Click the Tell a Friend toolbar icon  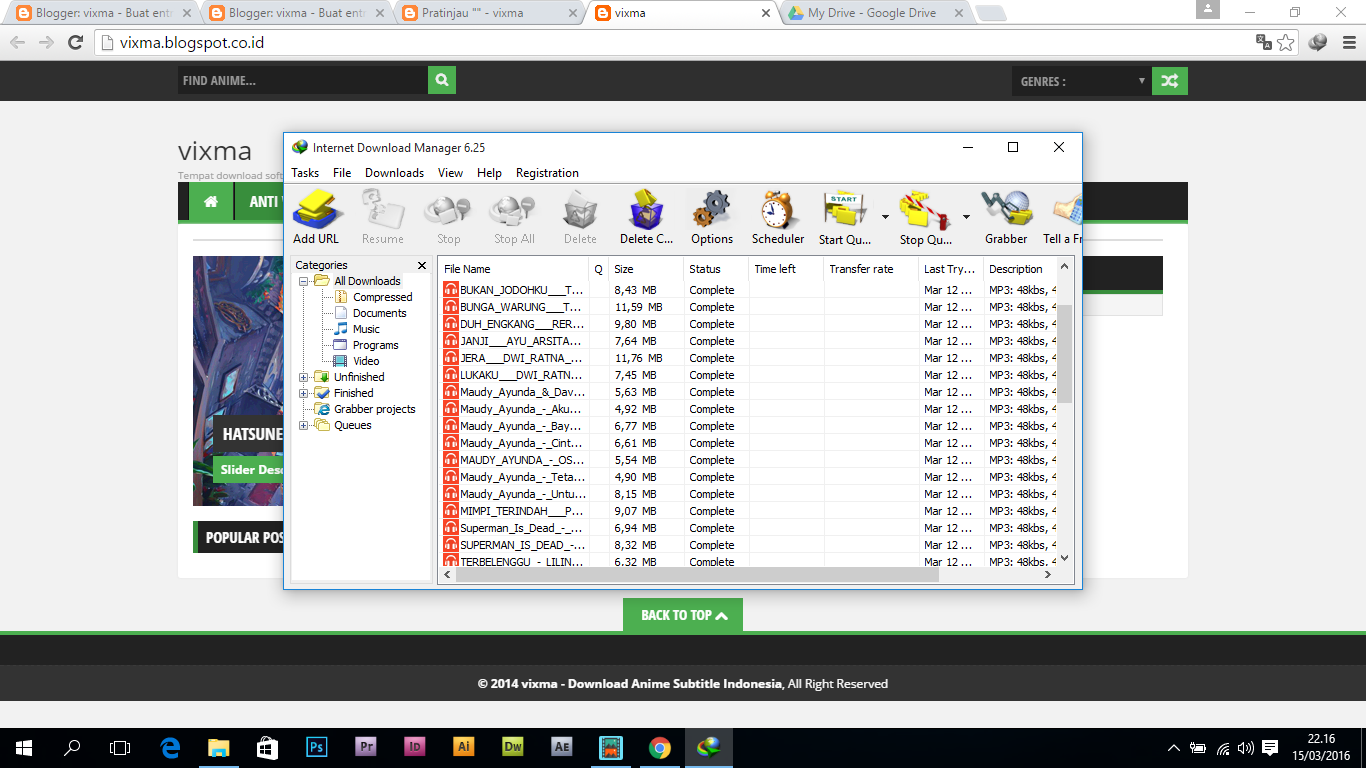[x=1068, y=209]
